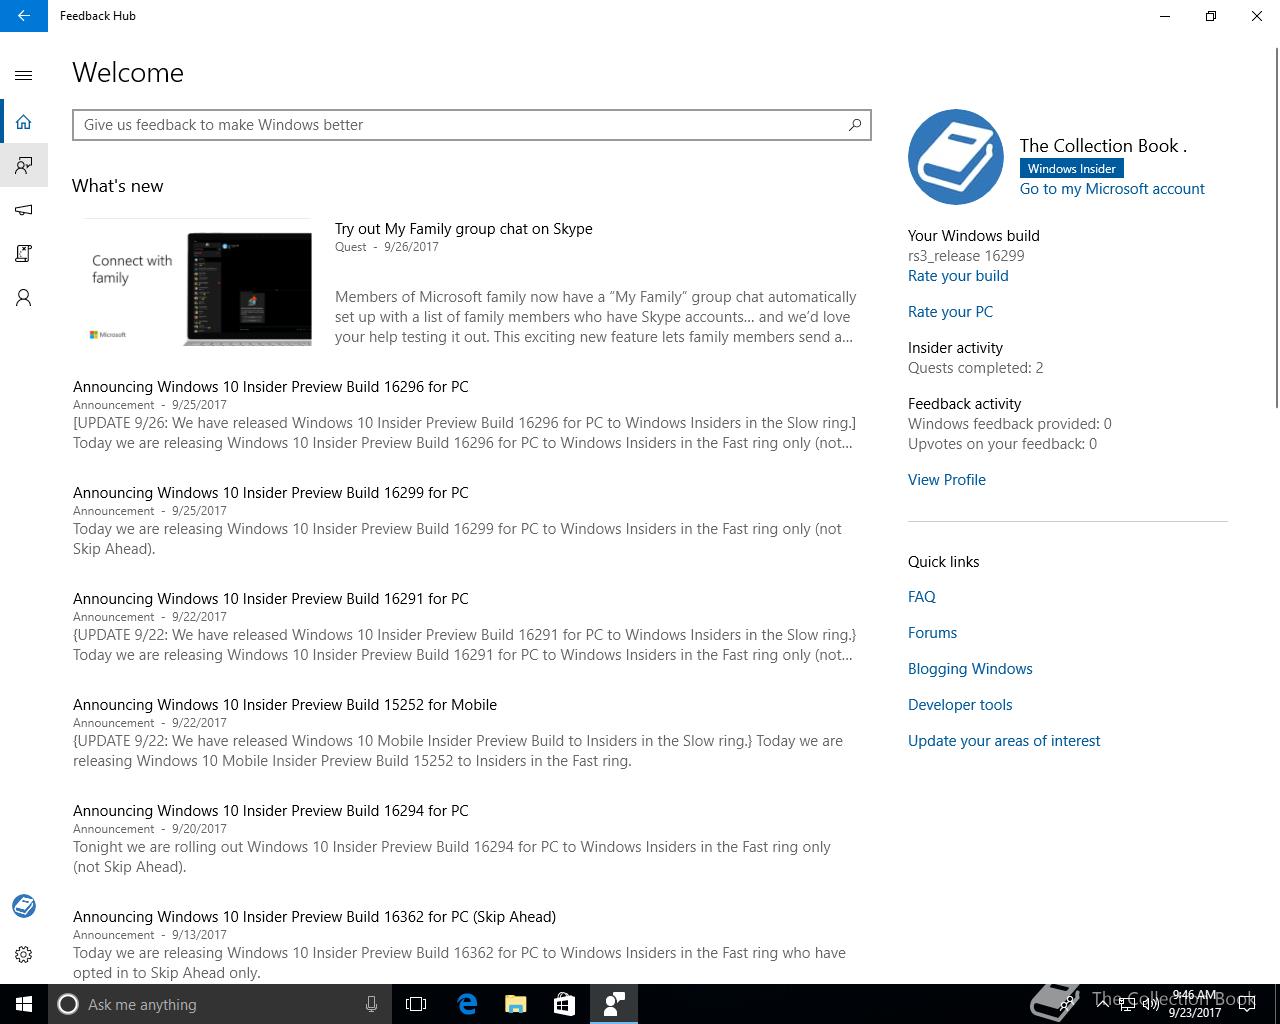Click Go to my Microsoft account

point(1112,189)
